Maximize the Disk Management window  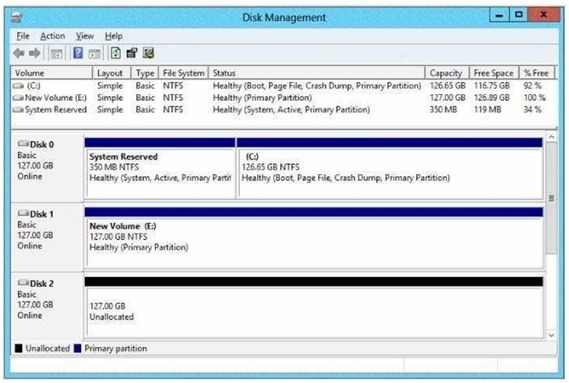519,15
